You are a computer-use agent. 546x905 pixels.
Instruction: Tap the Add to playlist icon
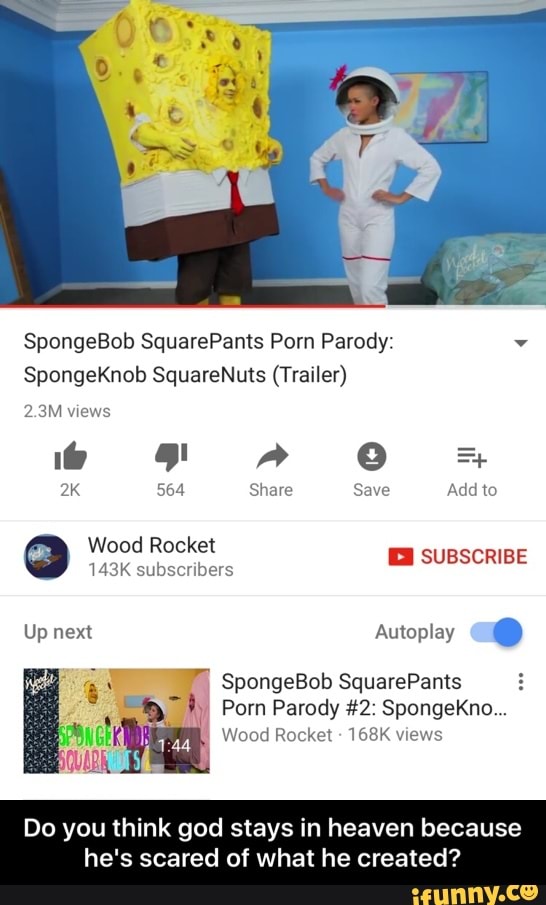[x=472, y=457]
